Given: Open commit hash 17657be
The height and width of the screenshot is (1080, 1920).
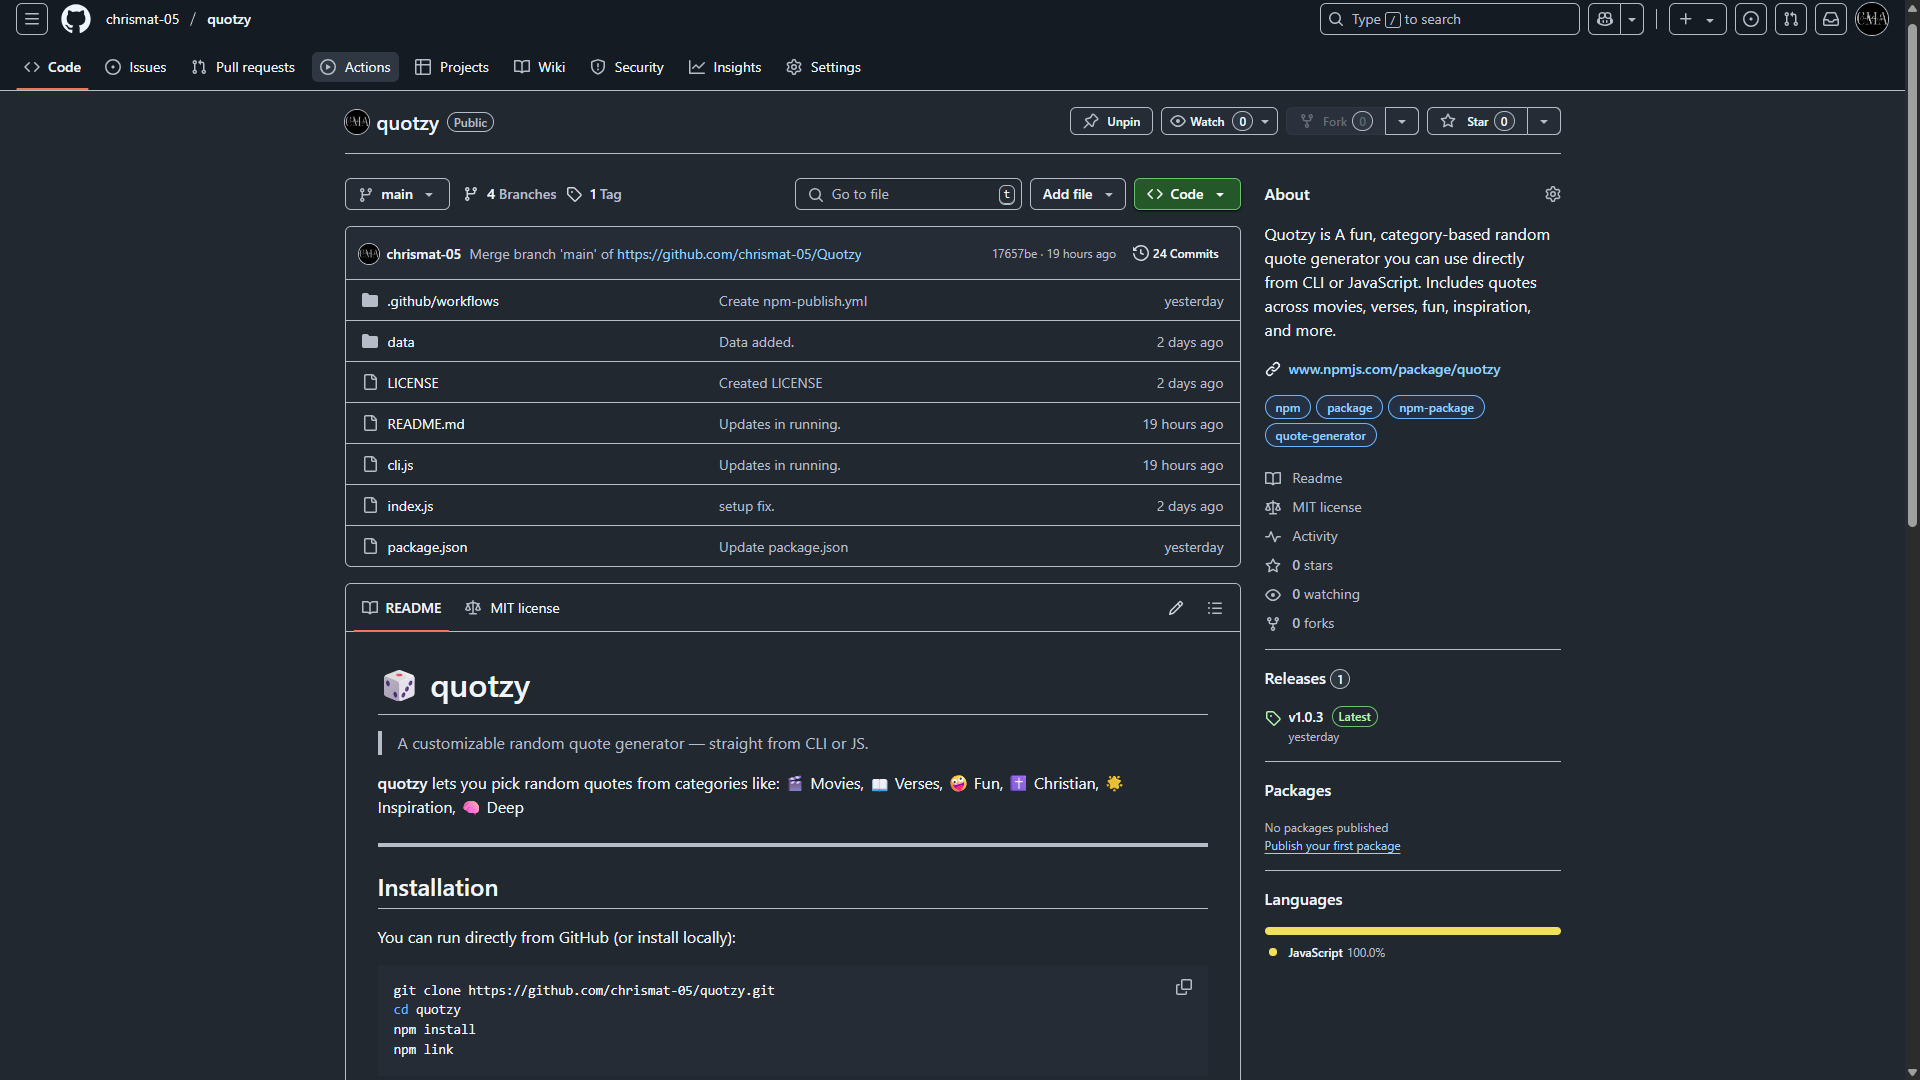Looking at the screenshot, I should point(1014,254).
